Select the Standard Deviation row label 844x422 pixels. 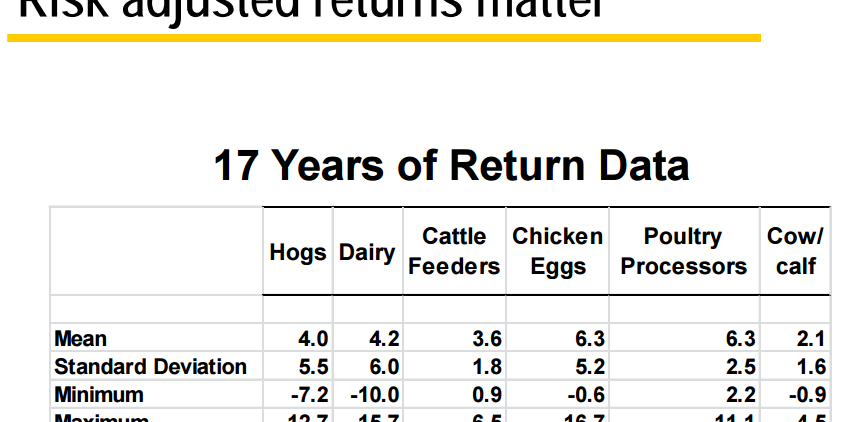[151, 367]
